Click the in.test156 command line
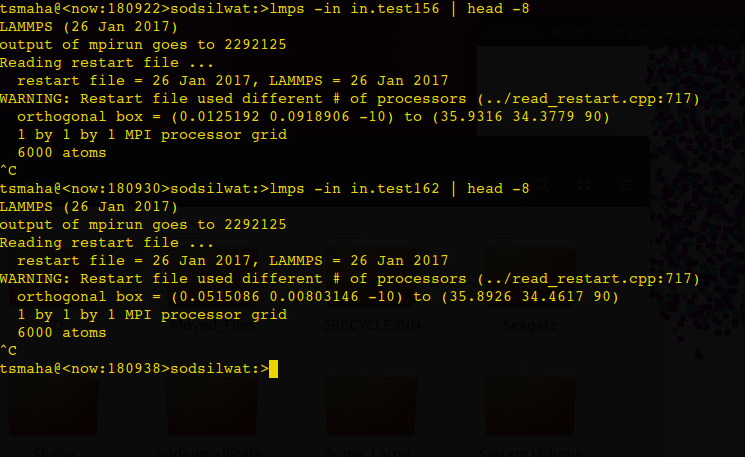This screenshot has width=745, height=457. point(265,9)
